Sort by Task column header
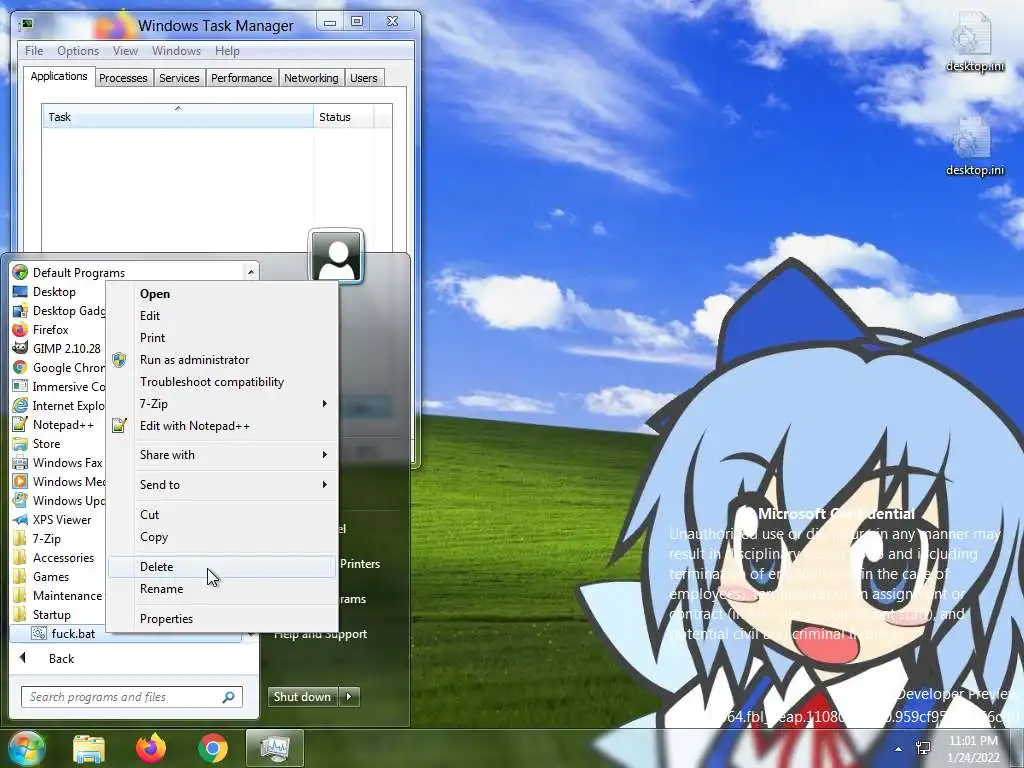1024x768 pixels. [178, 117]
